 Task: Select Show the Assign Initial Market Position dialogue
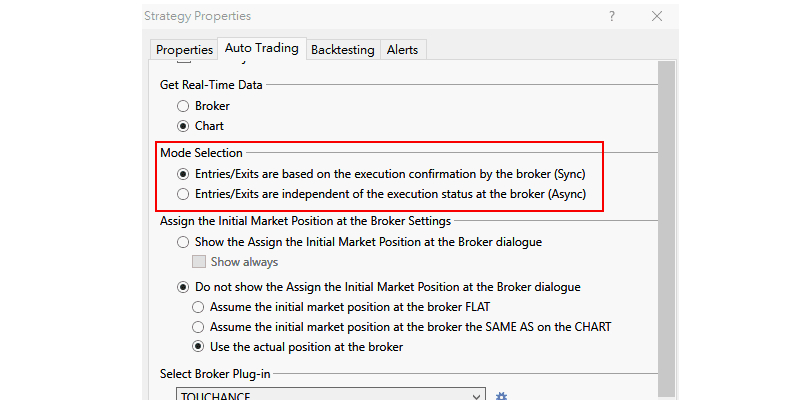tap(182, 241)
